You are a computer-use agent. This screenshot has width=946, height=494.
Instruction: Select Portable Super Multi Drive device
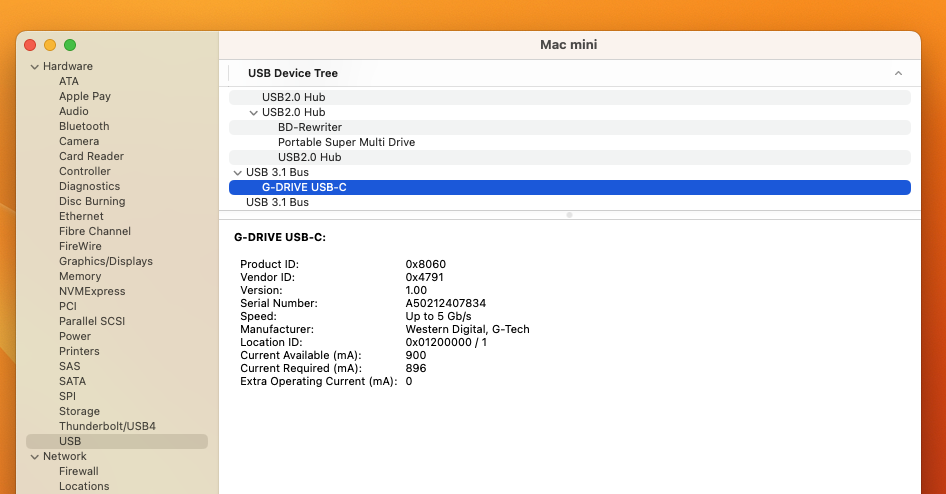[x=570, y=142]
